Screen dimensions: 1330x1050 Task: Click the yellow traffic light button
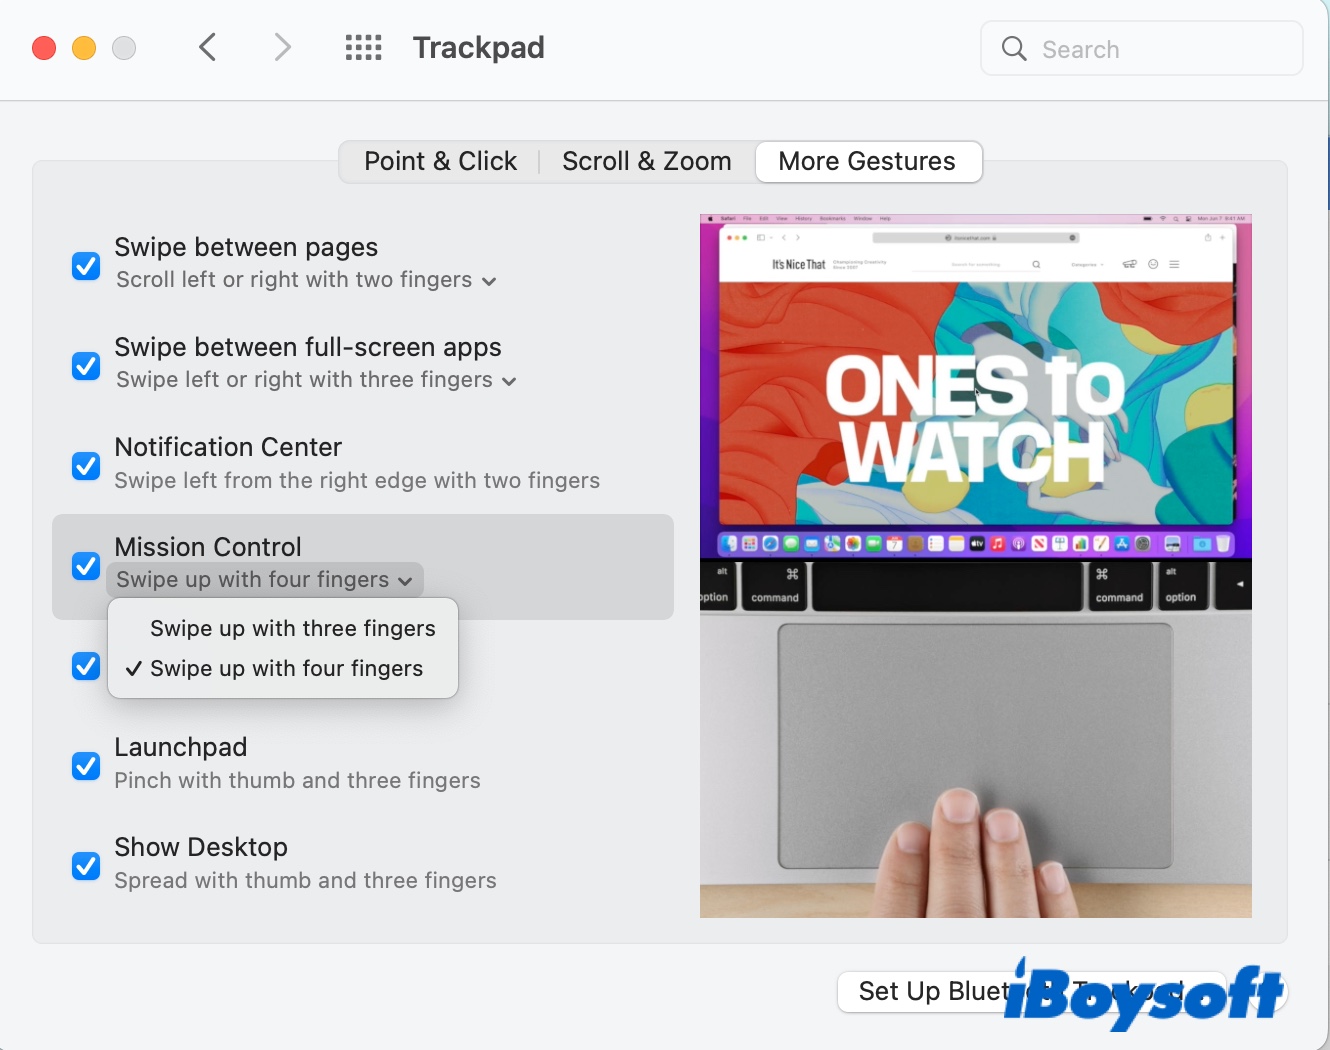pyautogui.click(x=83, y=47)
